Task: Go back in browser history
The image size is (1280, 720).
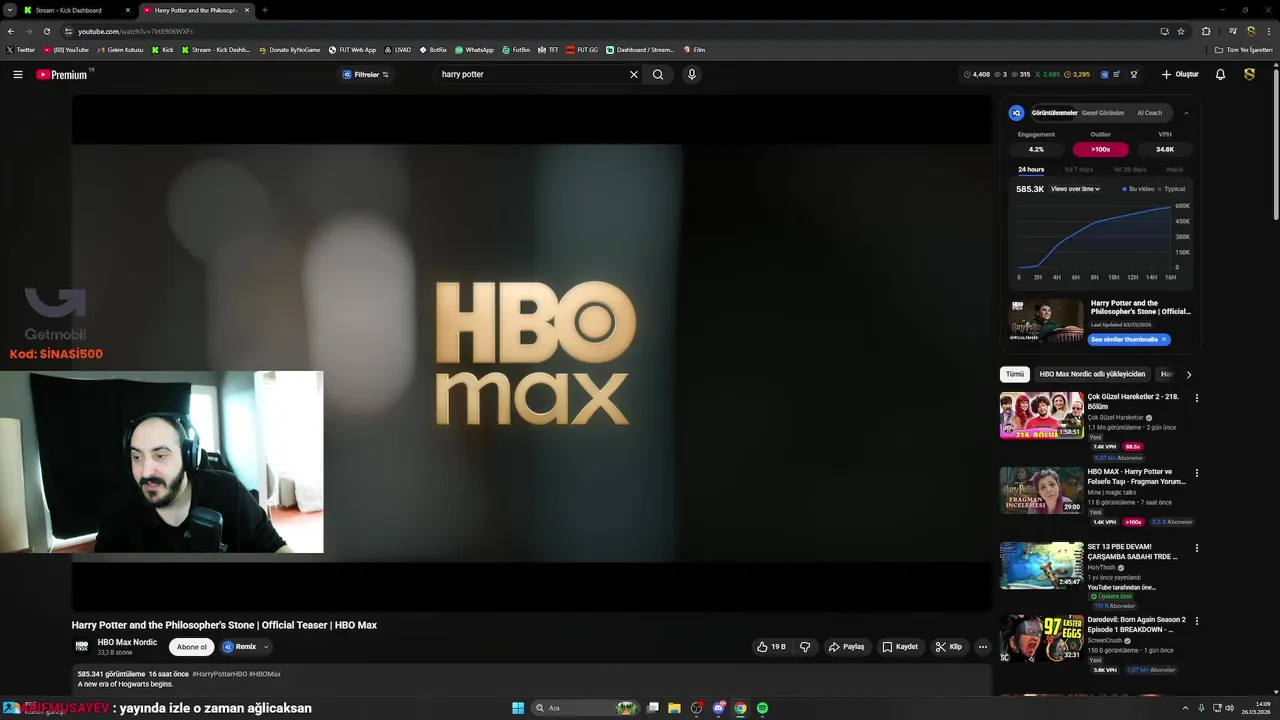Action: tap(11, 31)
